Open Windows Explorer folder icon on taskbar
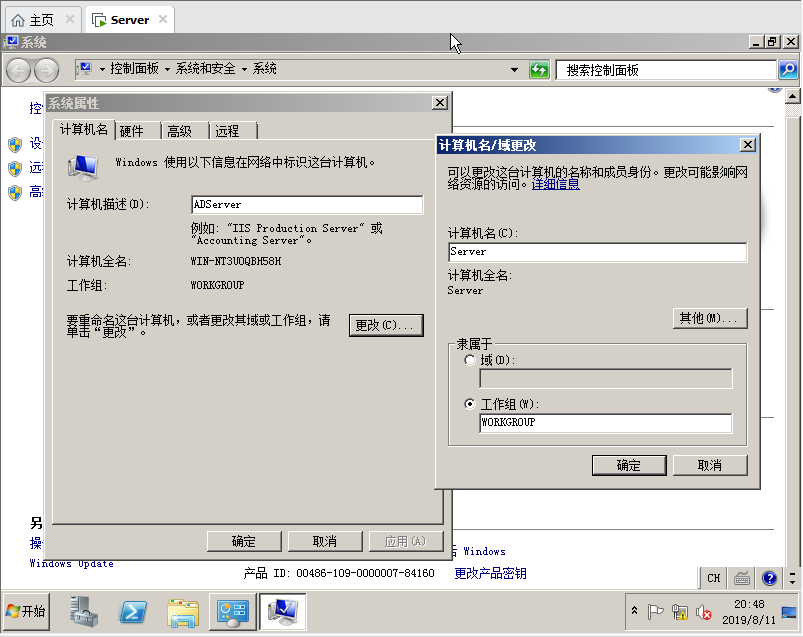Image resolution: width=803 pixels, height=637 pixels. click(x=183, y=612)
